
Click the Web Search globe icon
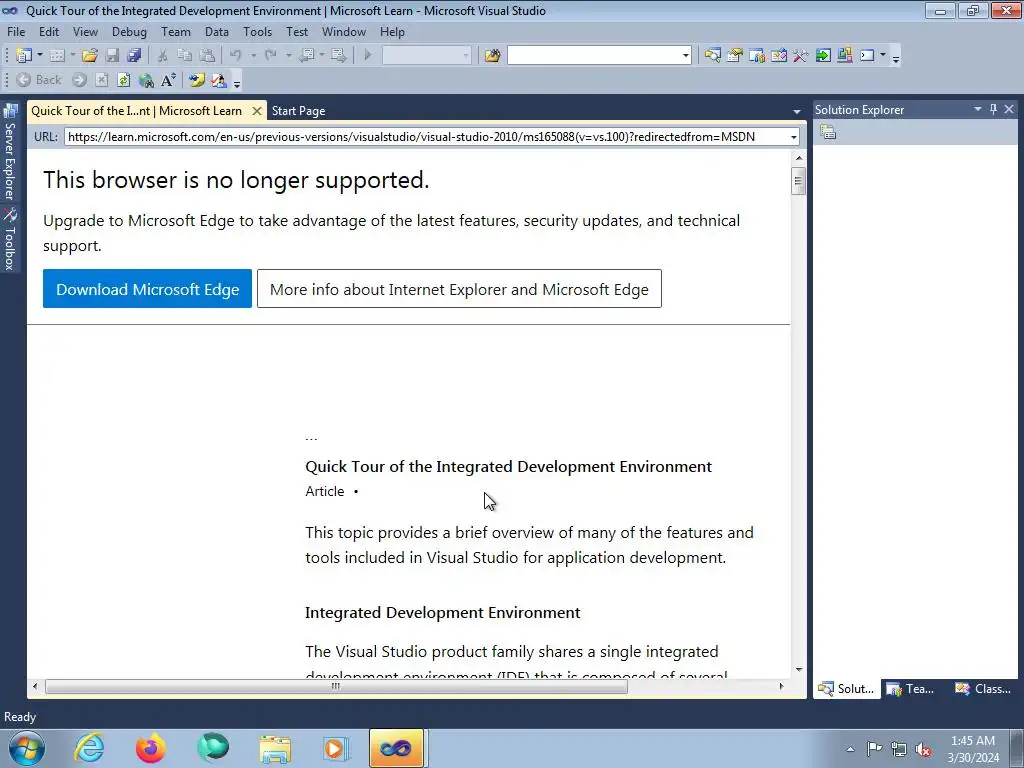click(146, 80)
